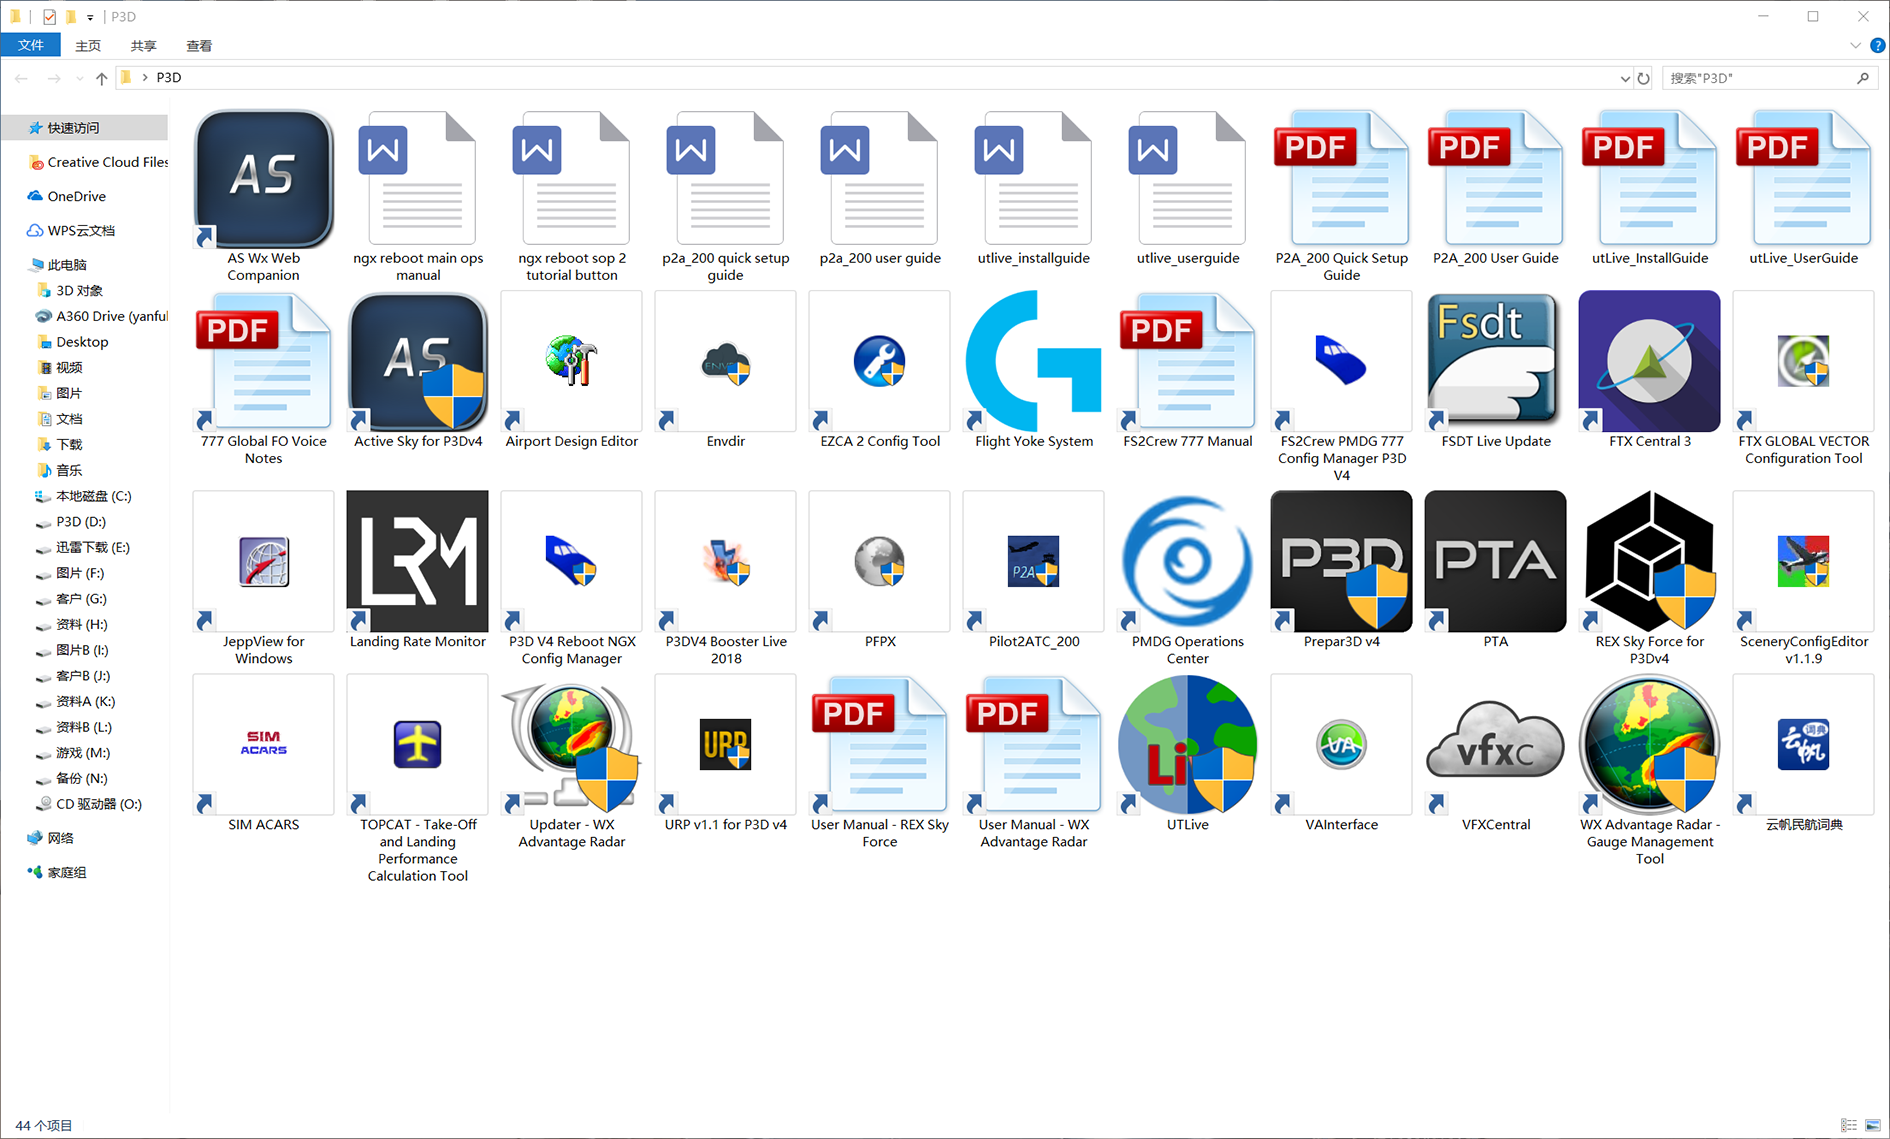The width and height of the screenshot is (1890, 1139).
Task: Open User Manual - REX Sky Force PDF
Action: tap(879, 762)
